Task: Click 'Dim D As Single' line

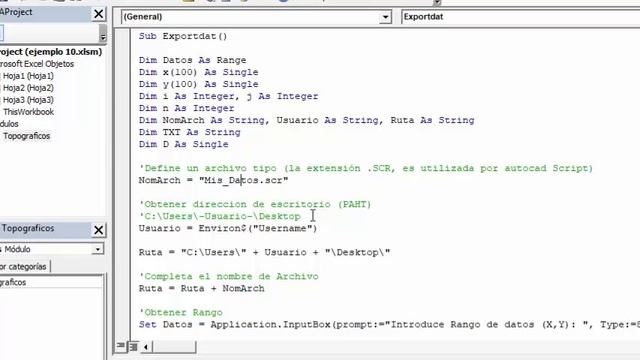Action: (183, 144)
